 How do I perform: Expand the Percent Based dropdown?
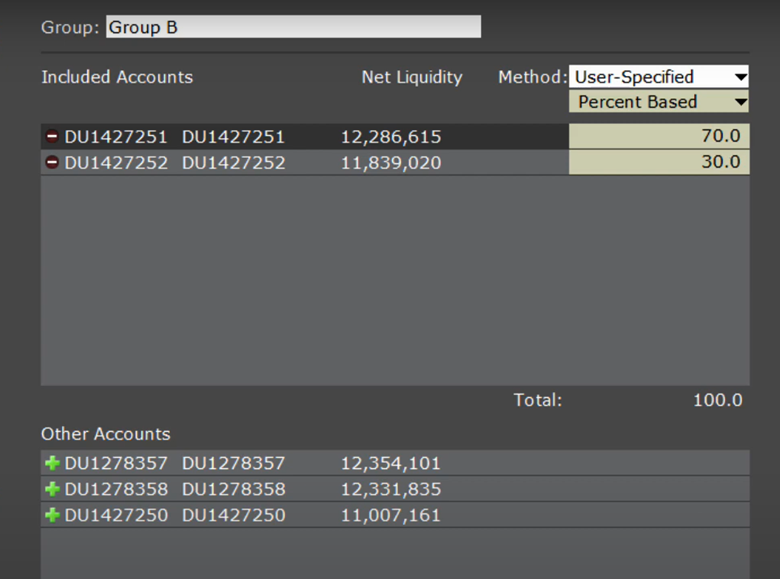coord(659,102)
